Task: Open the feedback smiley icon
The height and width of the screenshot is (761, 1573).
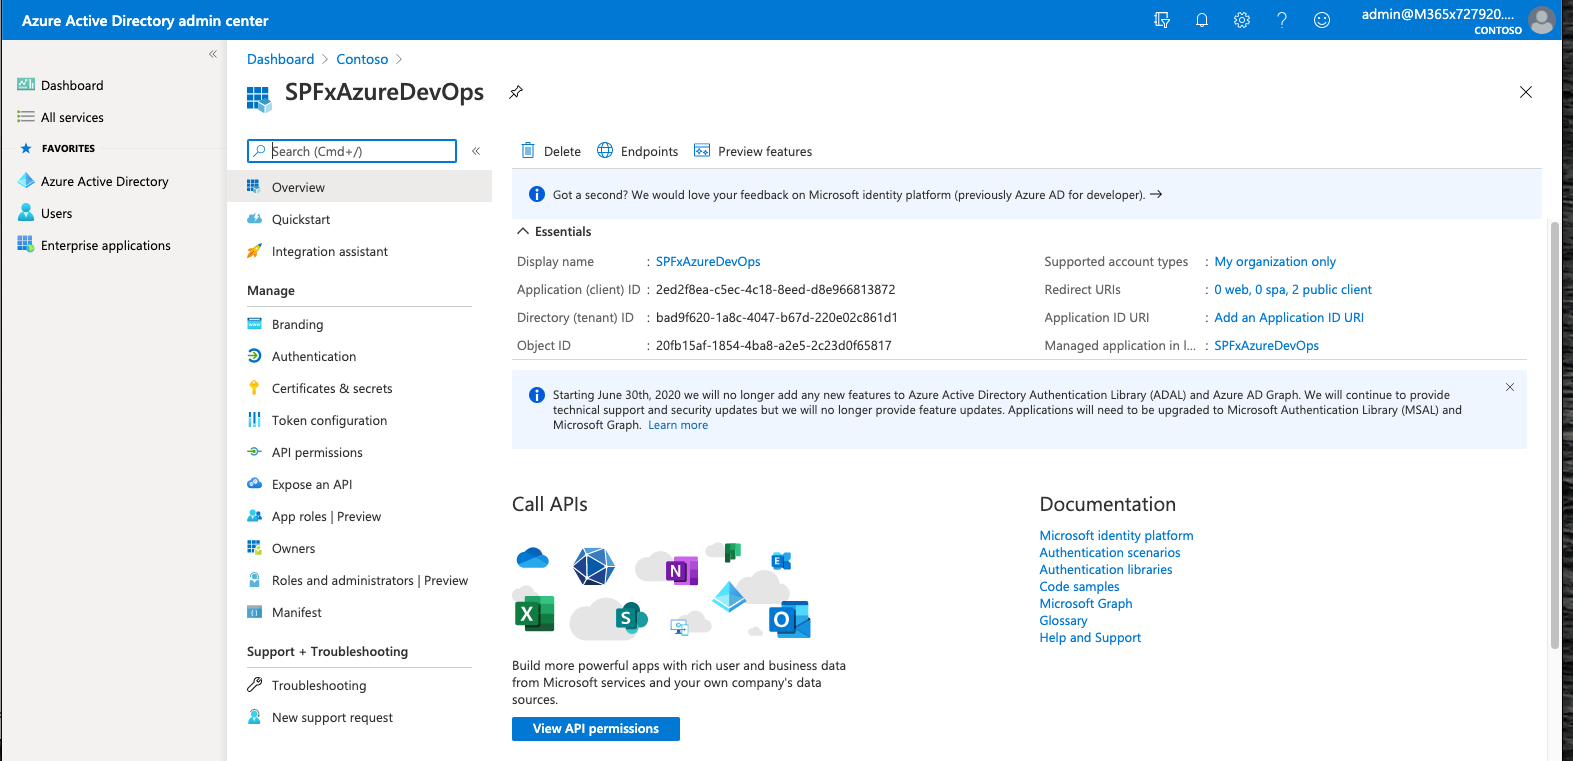Action: point(1322,20)
